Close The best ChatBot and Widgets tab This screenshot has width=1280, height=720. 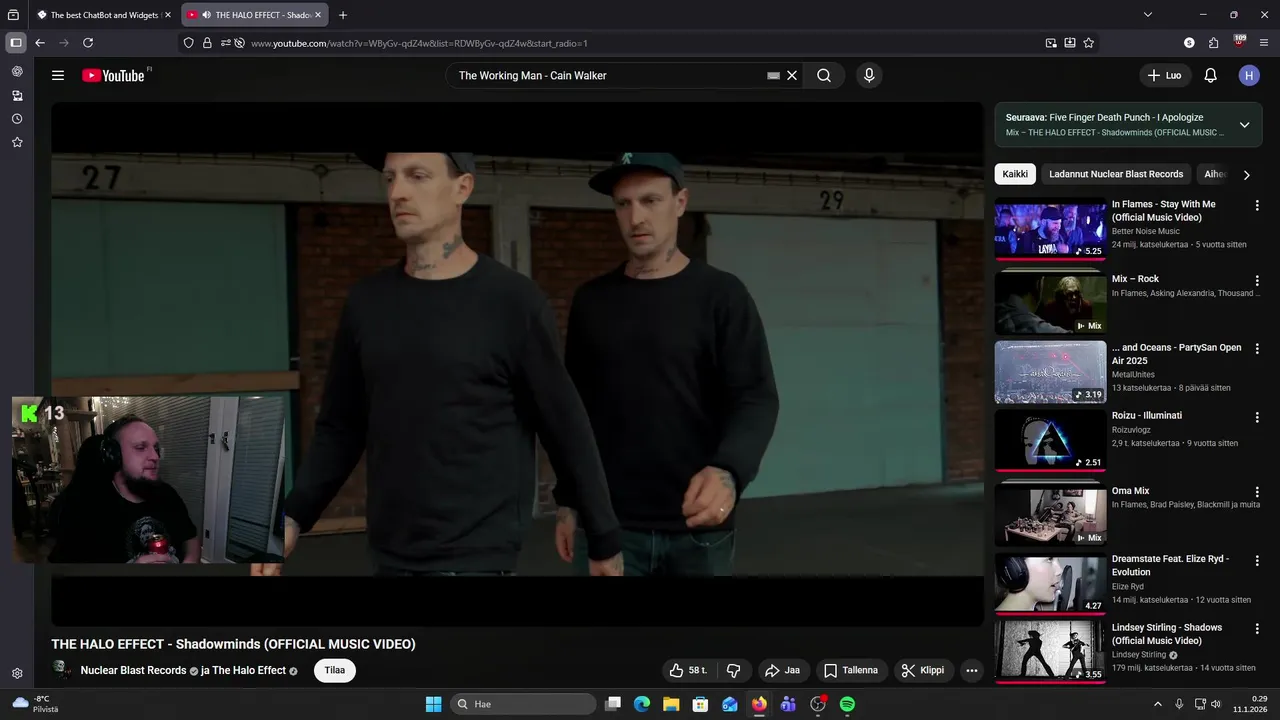click(x=166, y=15)
